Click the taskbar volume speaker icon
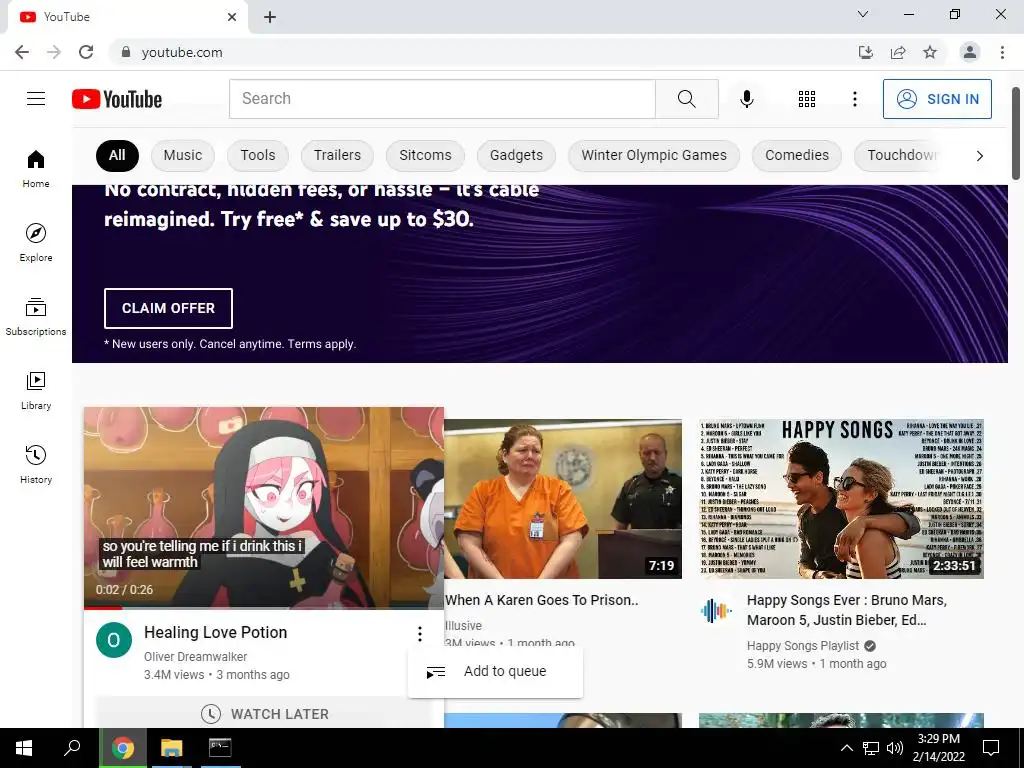 click(x=895, y=748)
